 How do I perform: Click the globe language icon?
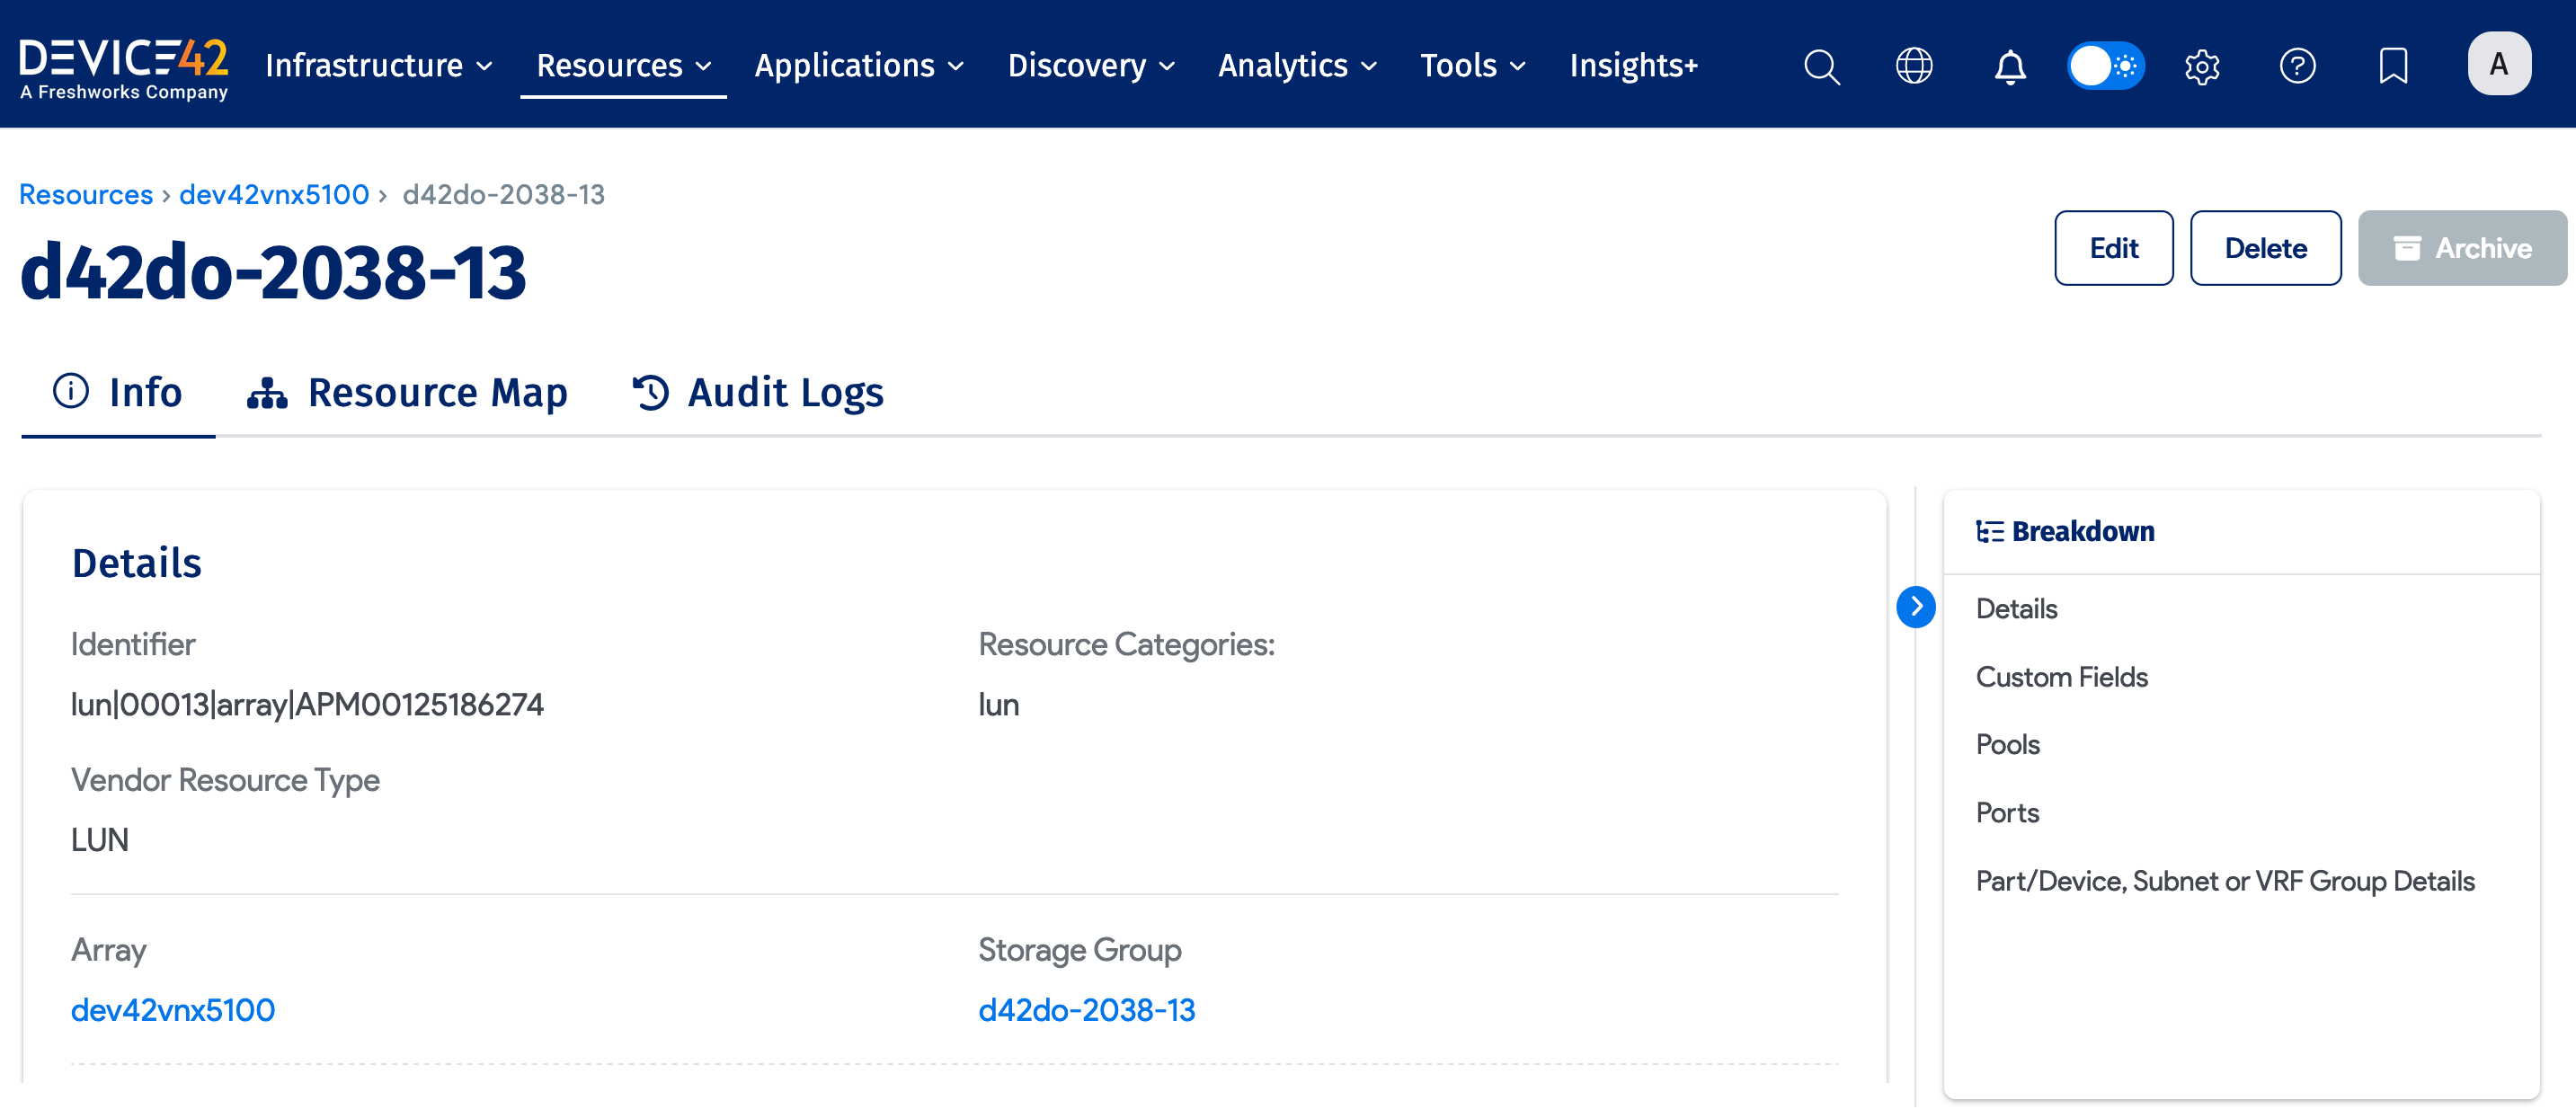click(x=1914, y=66)
